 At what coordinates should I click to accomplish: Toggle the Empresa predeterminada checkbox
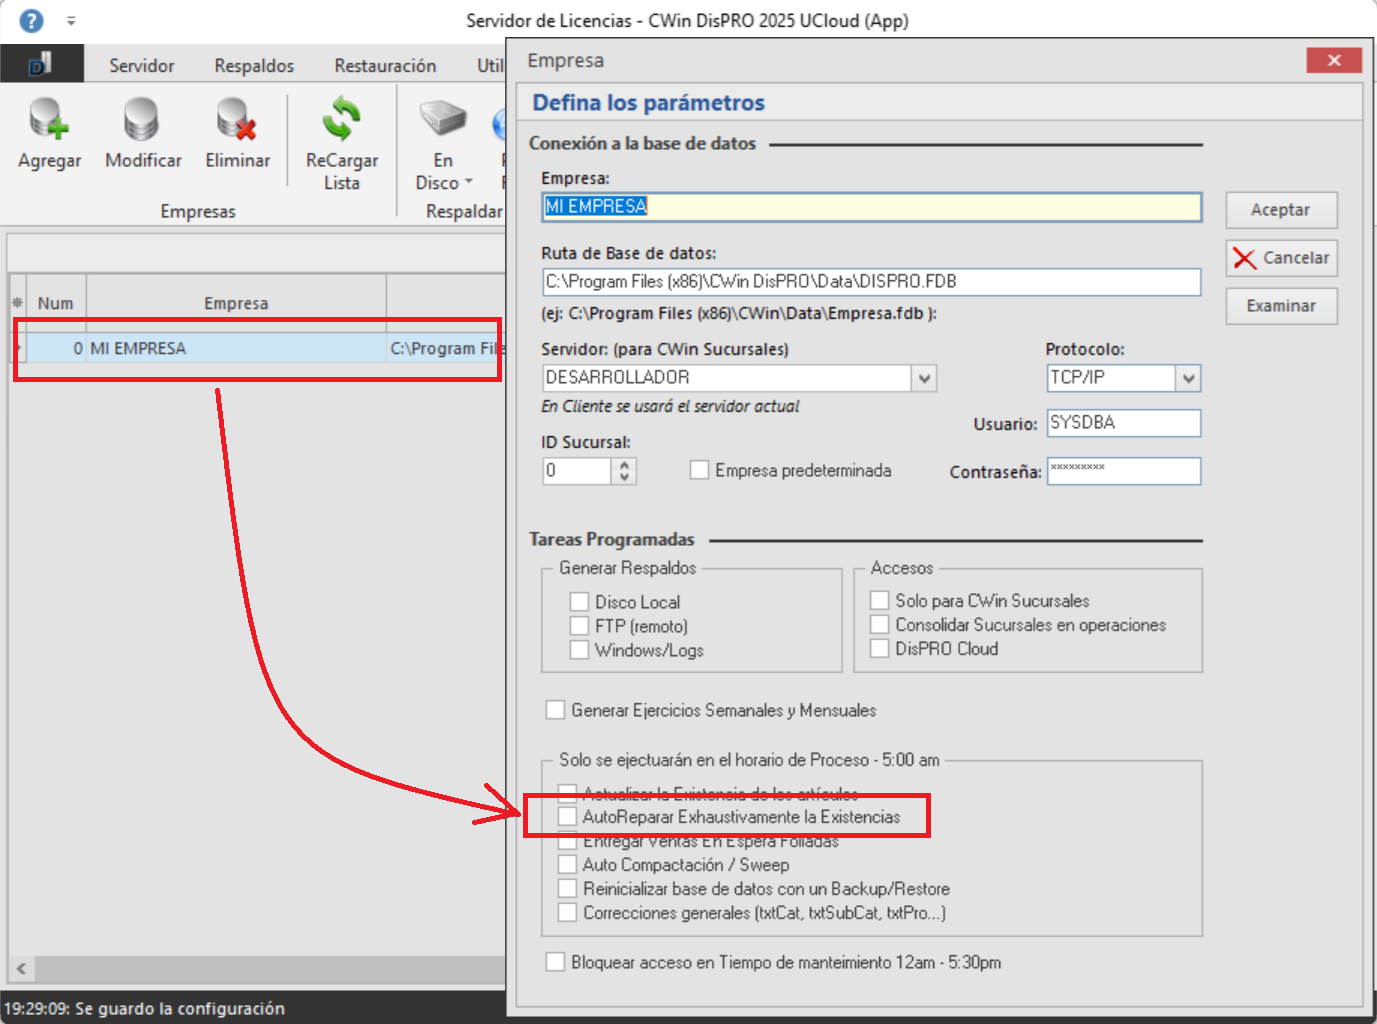point(700,470)
